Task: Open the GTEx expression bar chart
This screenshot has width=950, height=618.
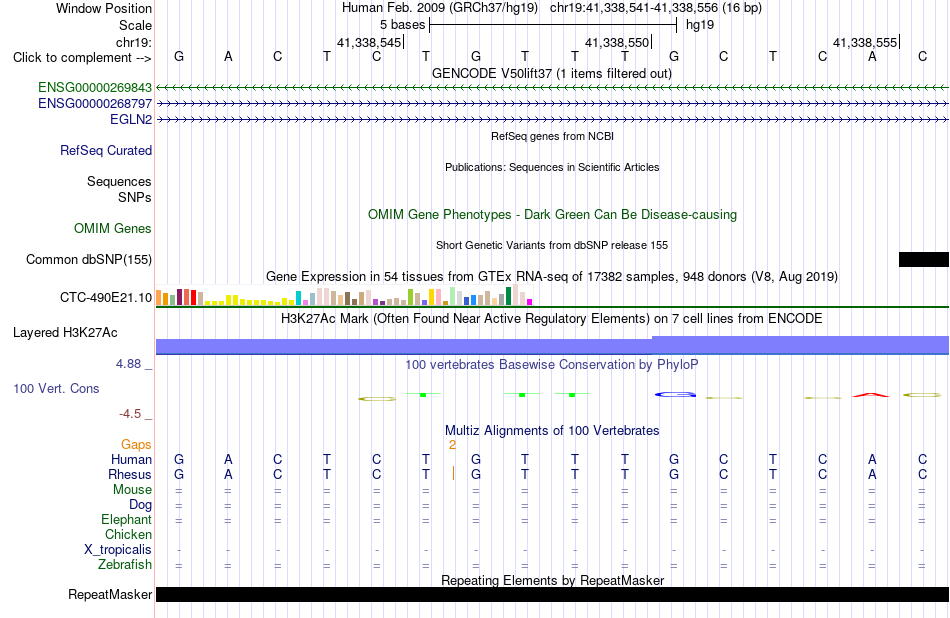Action: (x=344, y=296)
